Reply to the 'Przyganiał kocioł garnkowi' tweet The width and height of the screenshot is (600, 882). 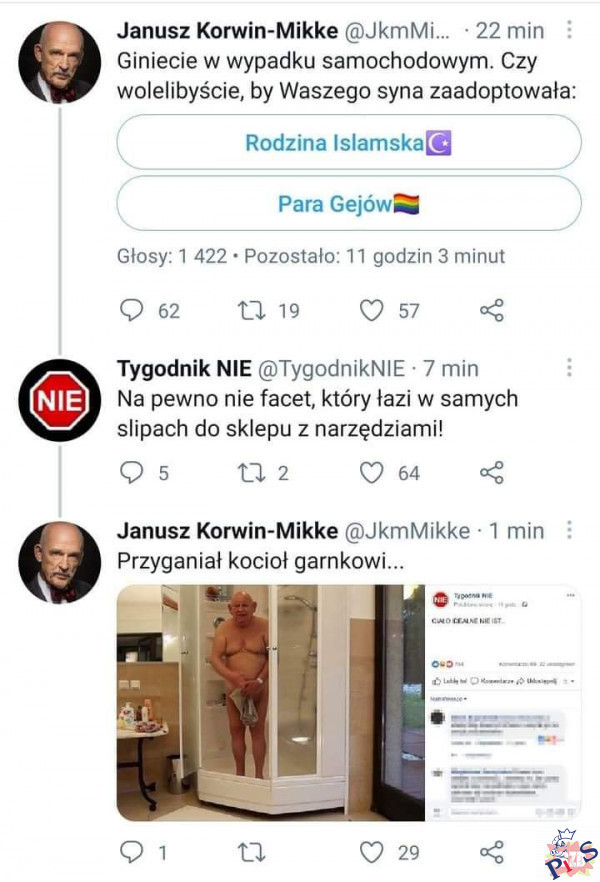[x=132, y=852]
